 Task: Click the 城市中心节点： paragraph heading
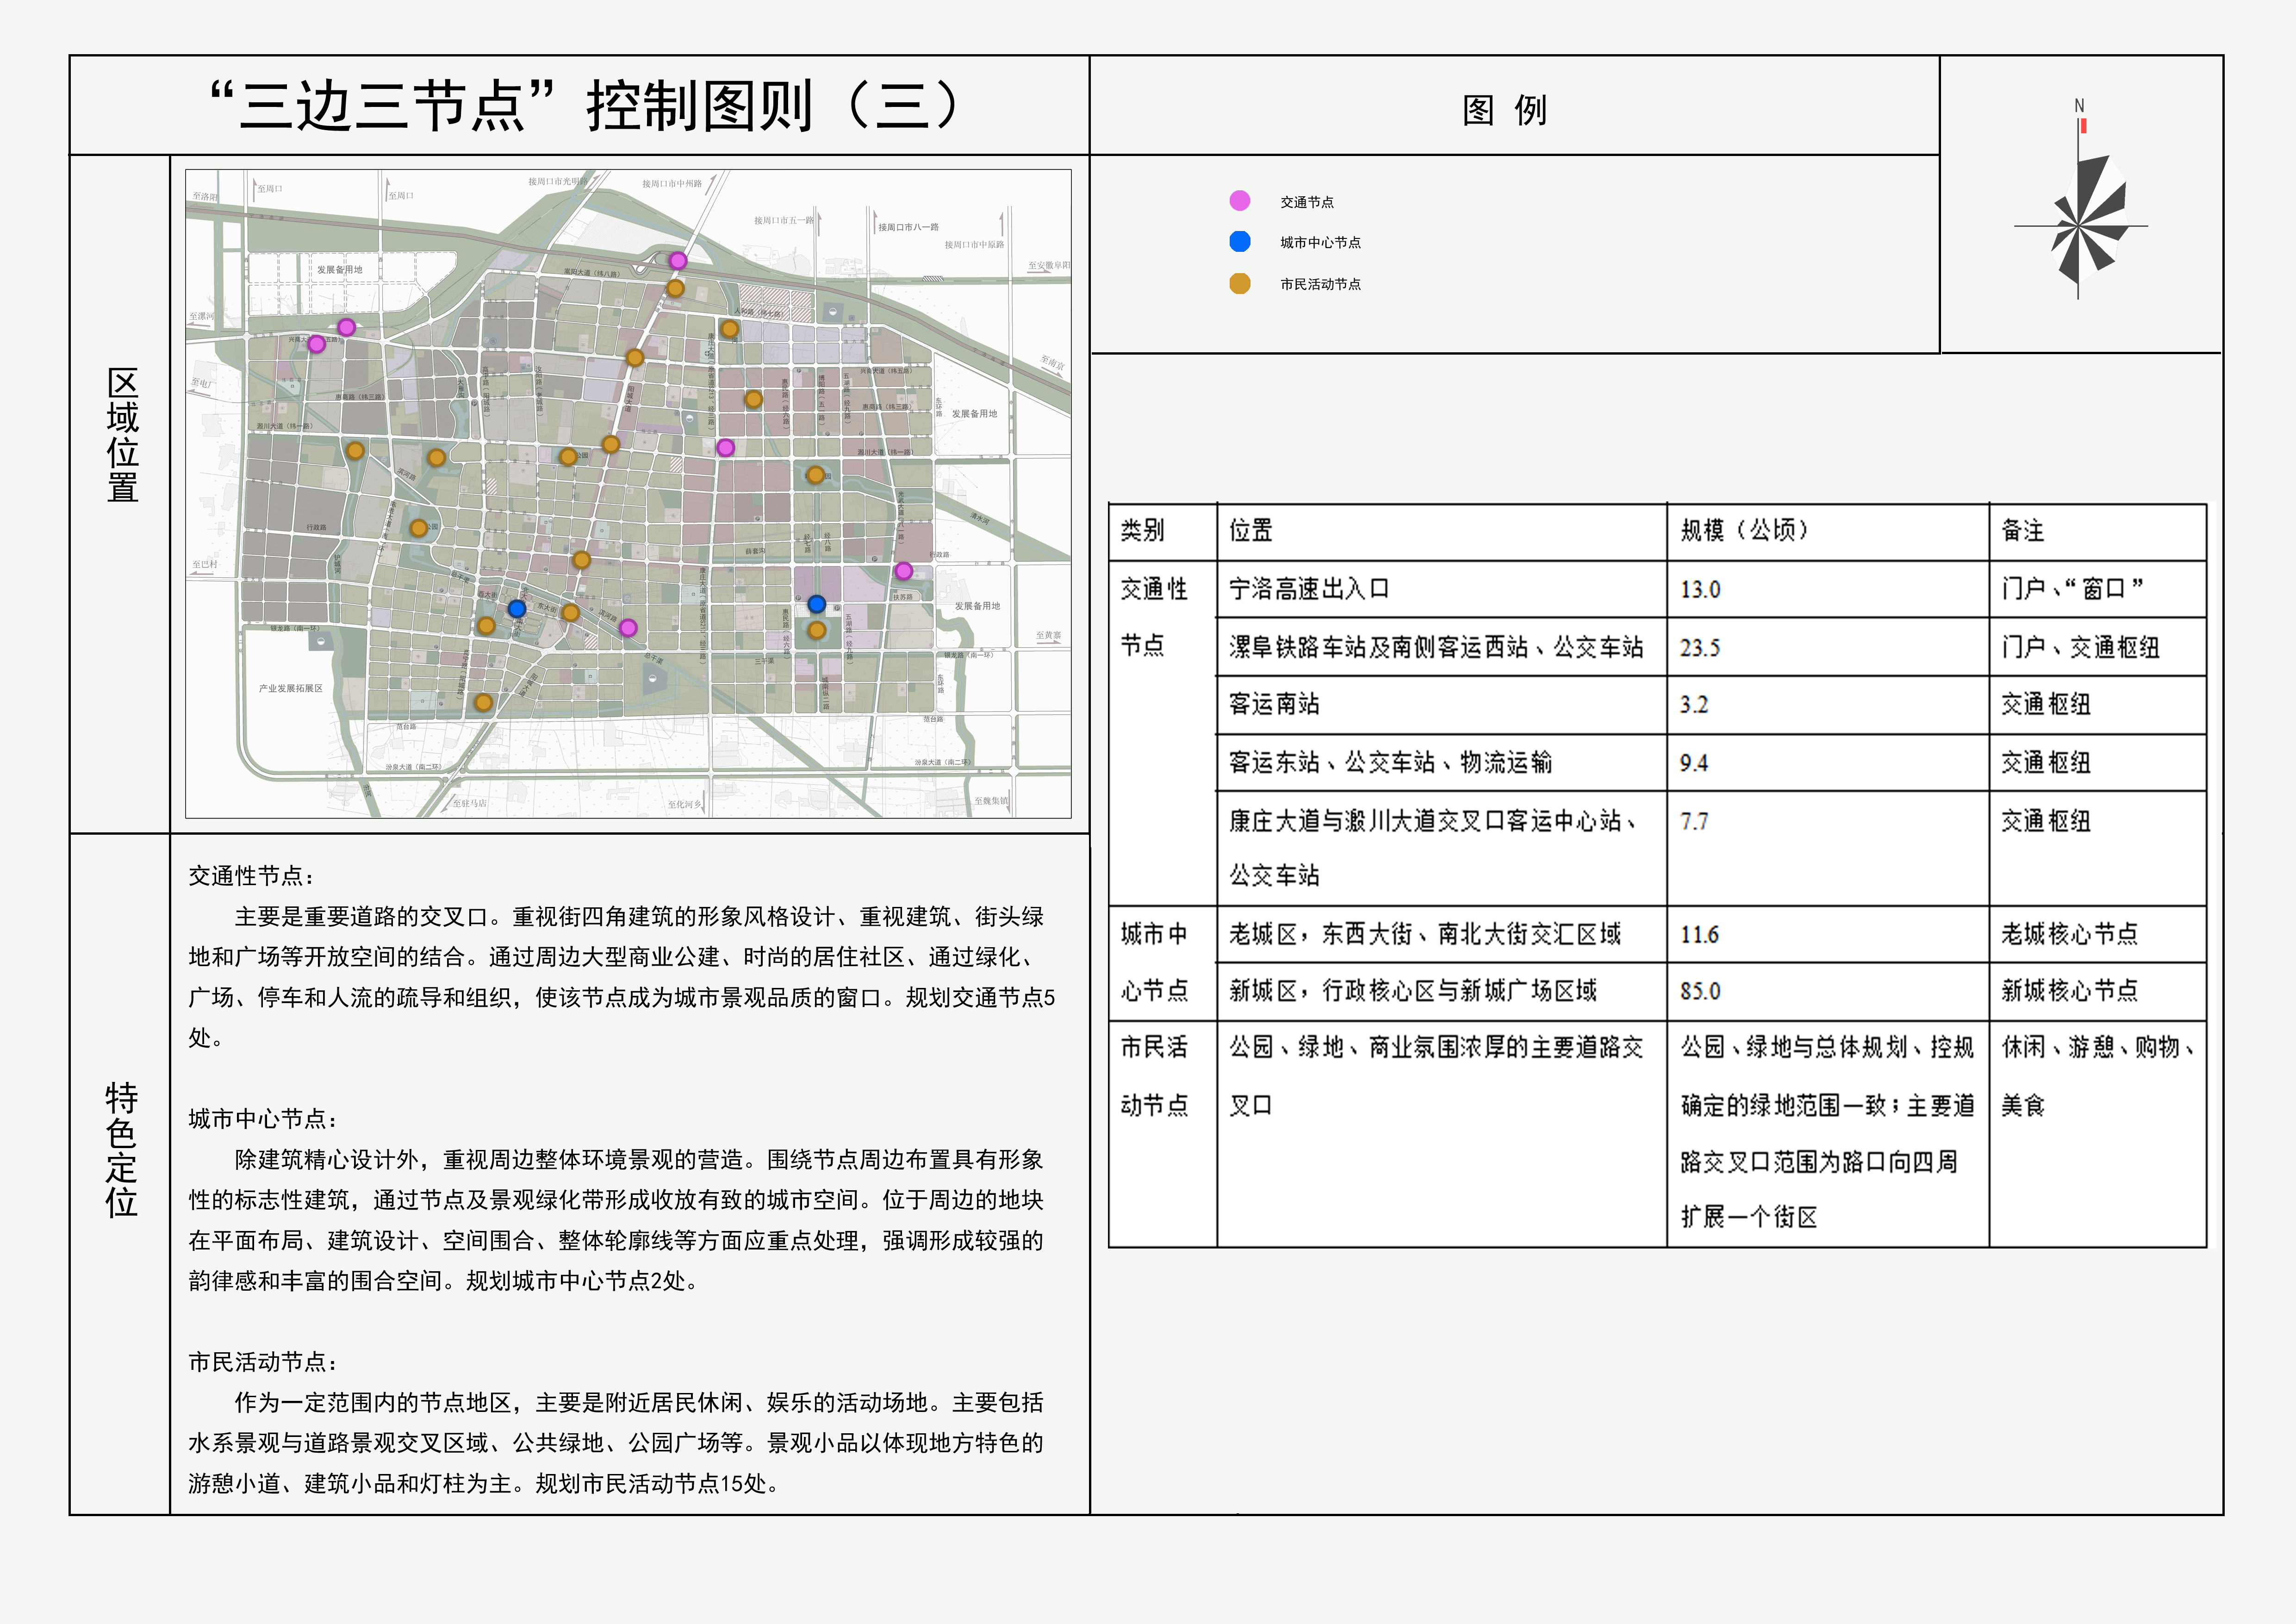263,1119
